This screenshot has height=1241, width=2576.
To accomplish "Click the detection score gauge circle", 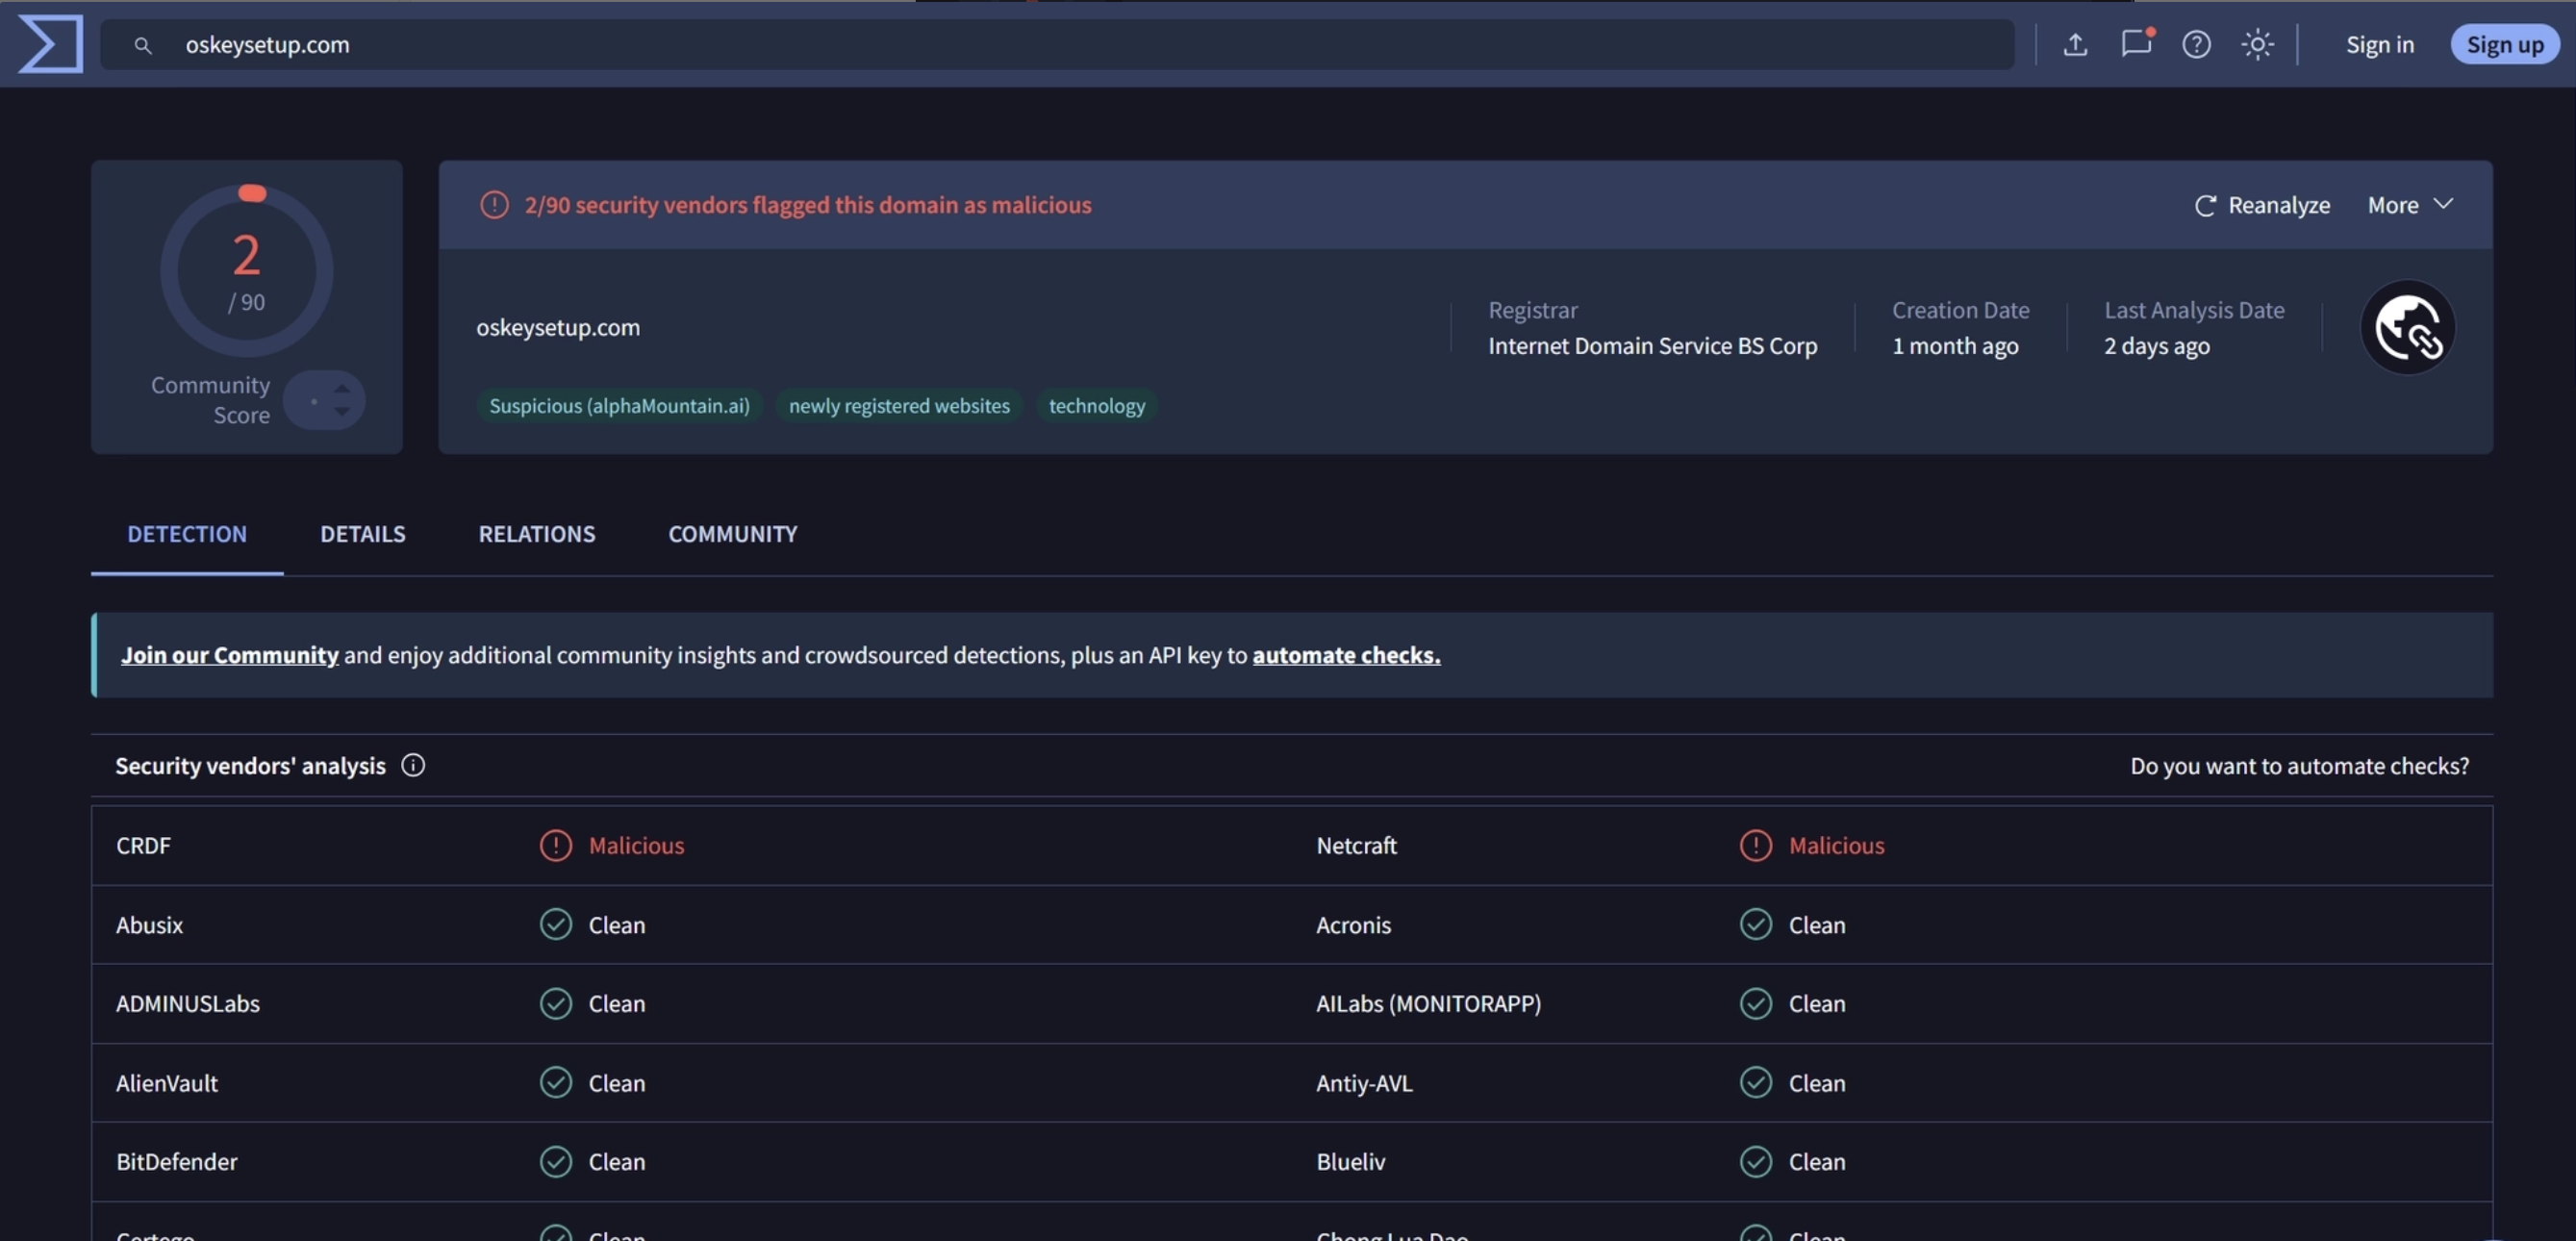I will coord(247,270).
